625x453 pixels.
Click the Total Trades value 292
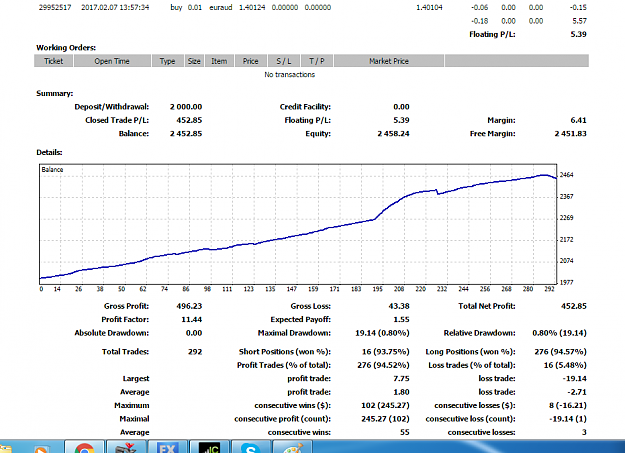(195, 352)
